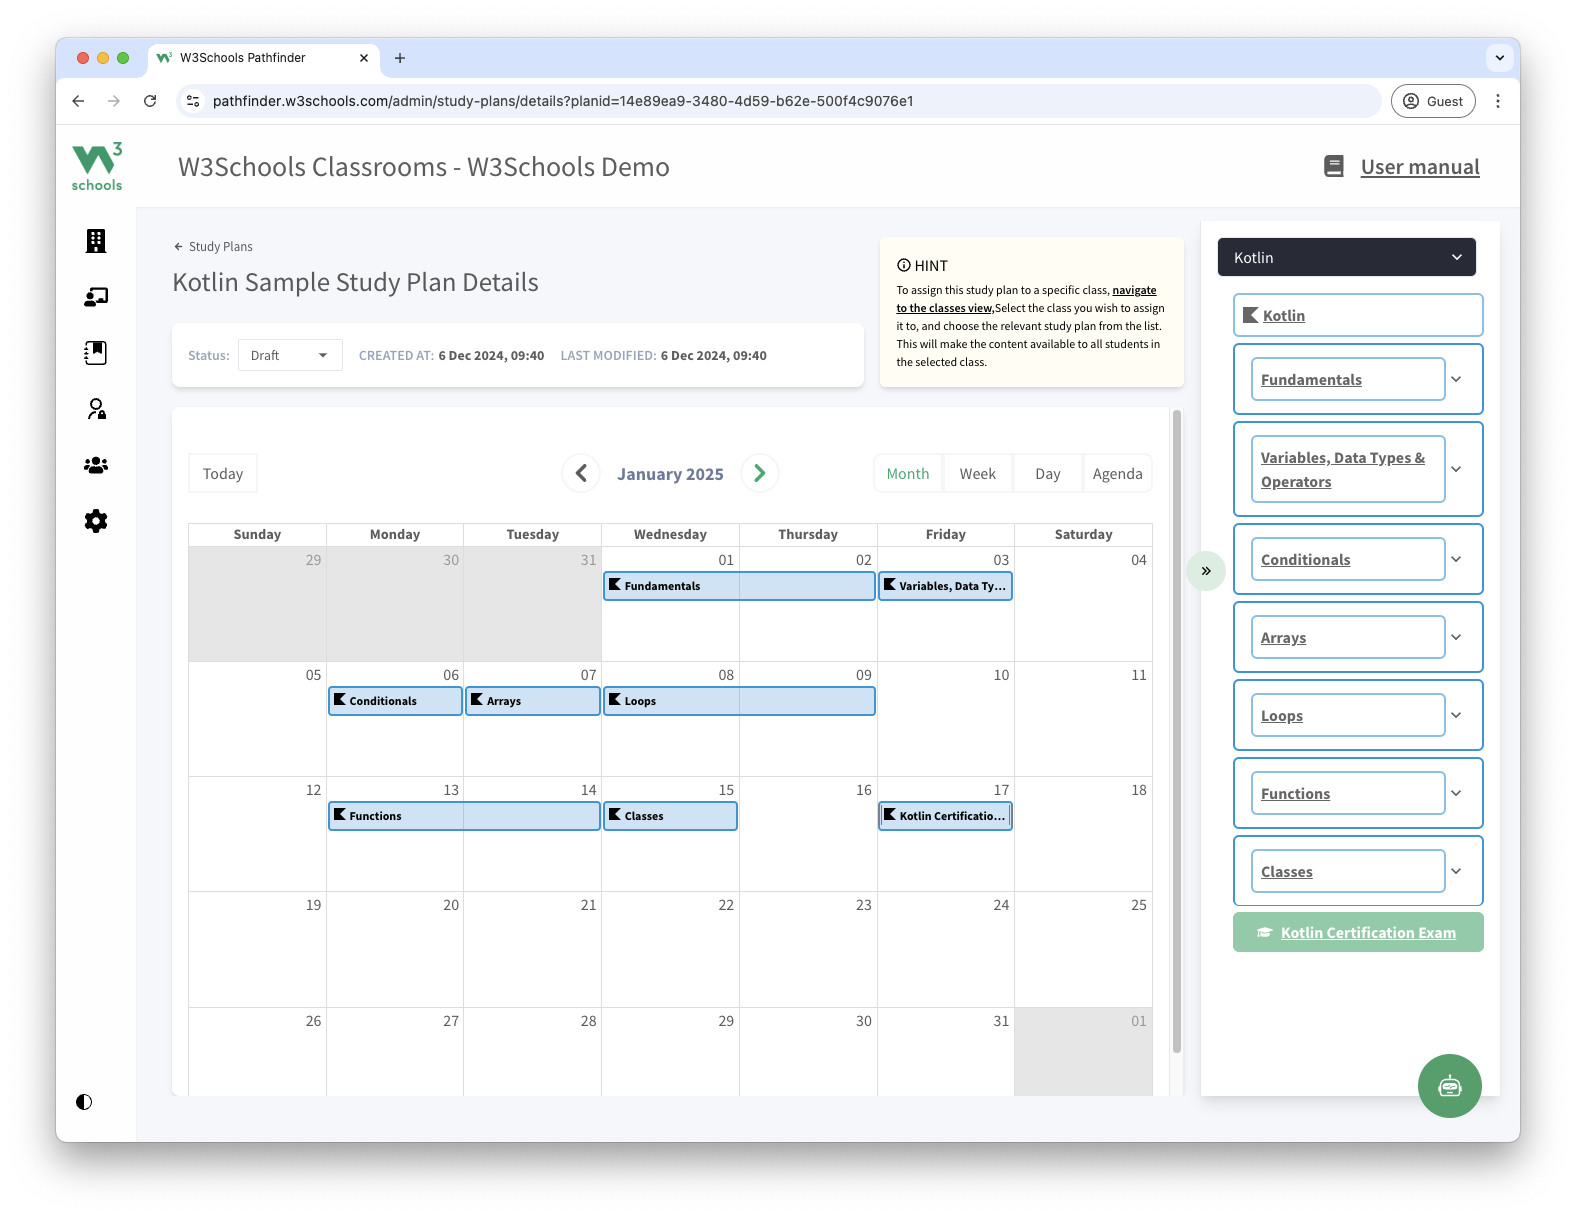Open the Kotlin course selector dropdown
This screenshot has height=1216, width=1576.
[x=1346, y=258]
